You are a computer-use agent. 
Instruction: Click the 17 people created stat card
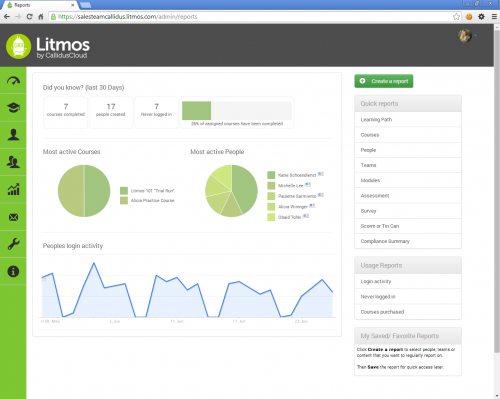click(111, 112)
